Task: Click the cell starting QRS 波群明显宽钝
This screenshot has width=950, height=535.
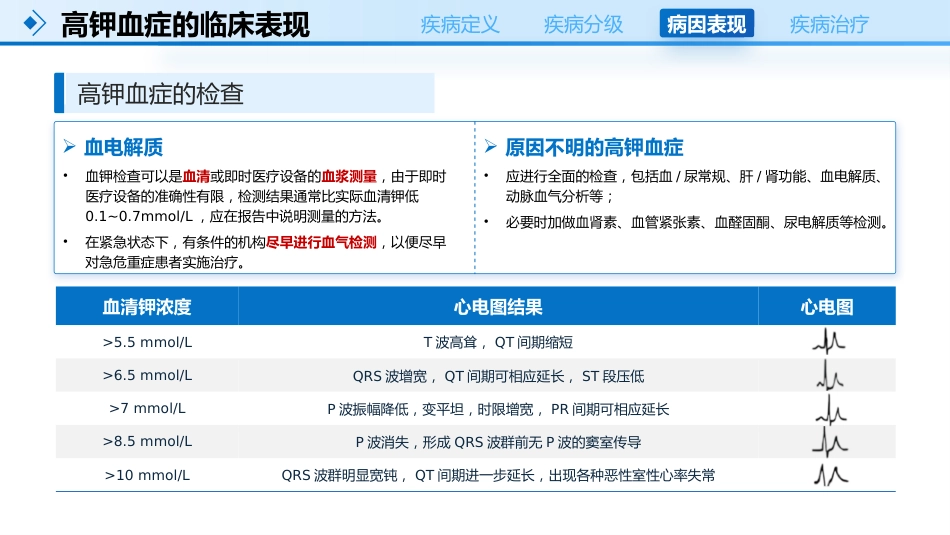Action: [x=498, y=476]
